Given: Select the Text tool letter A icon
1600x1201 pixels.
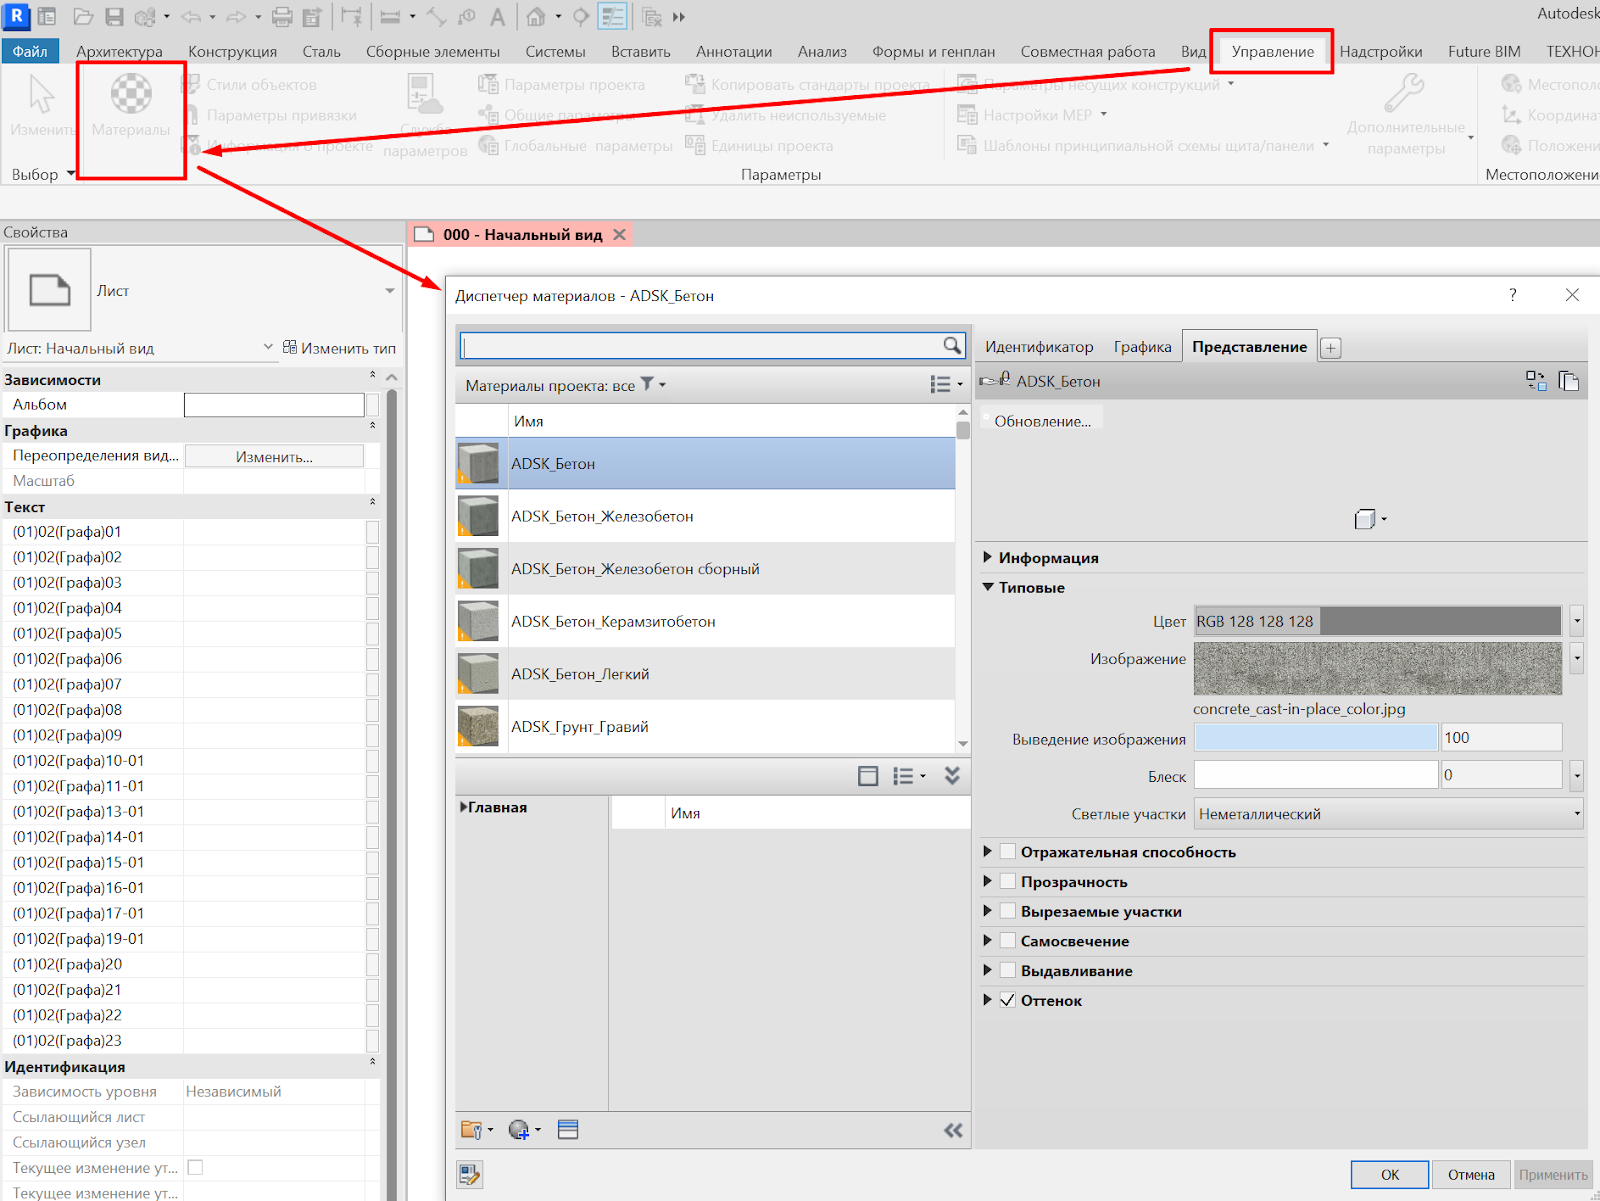Looking at the screenshot, I should tap(497, 17).
